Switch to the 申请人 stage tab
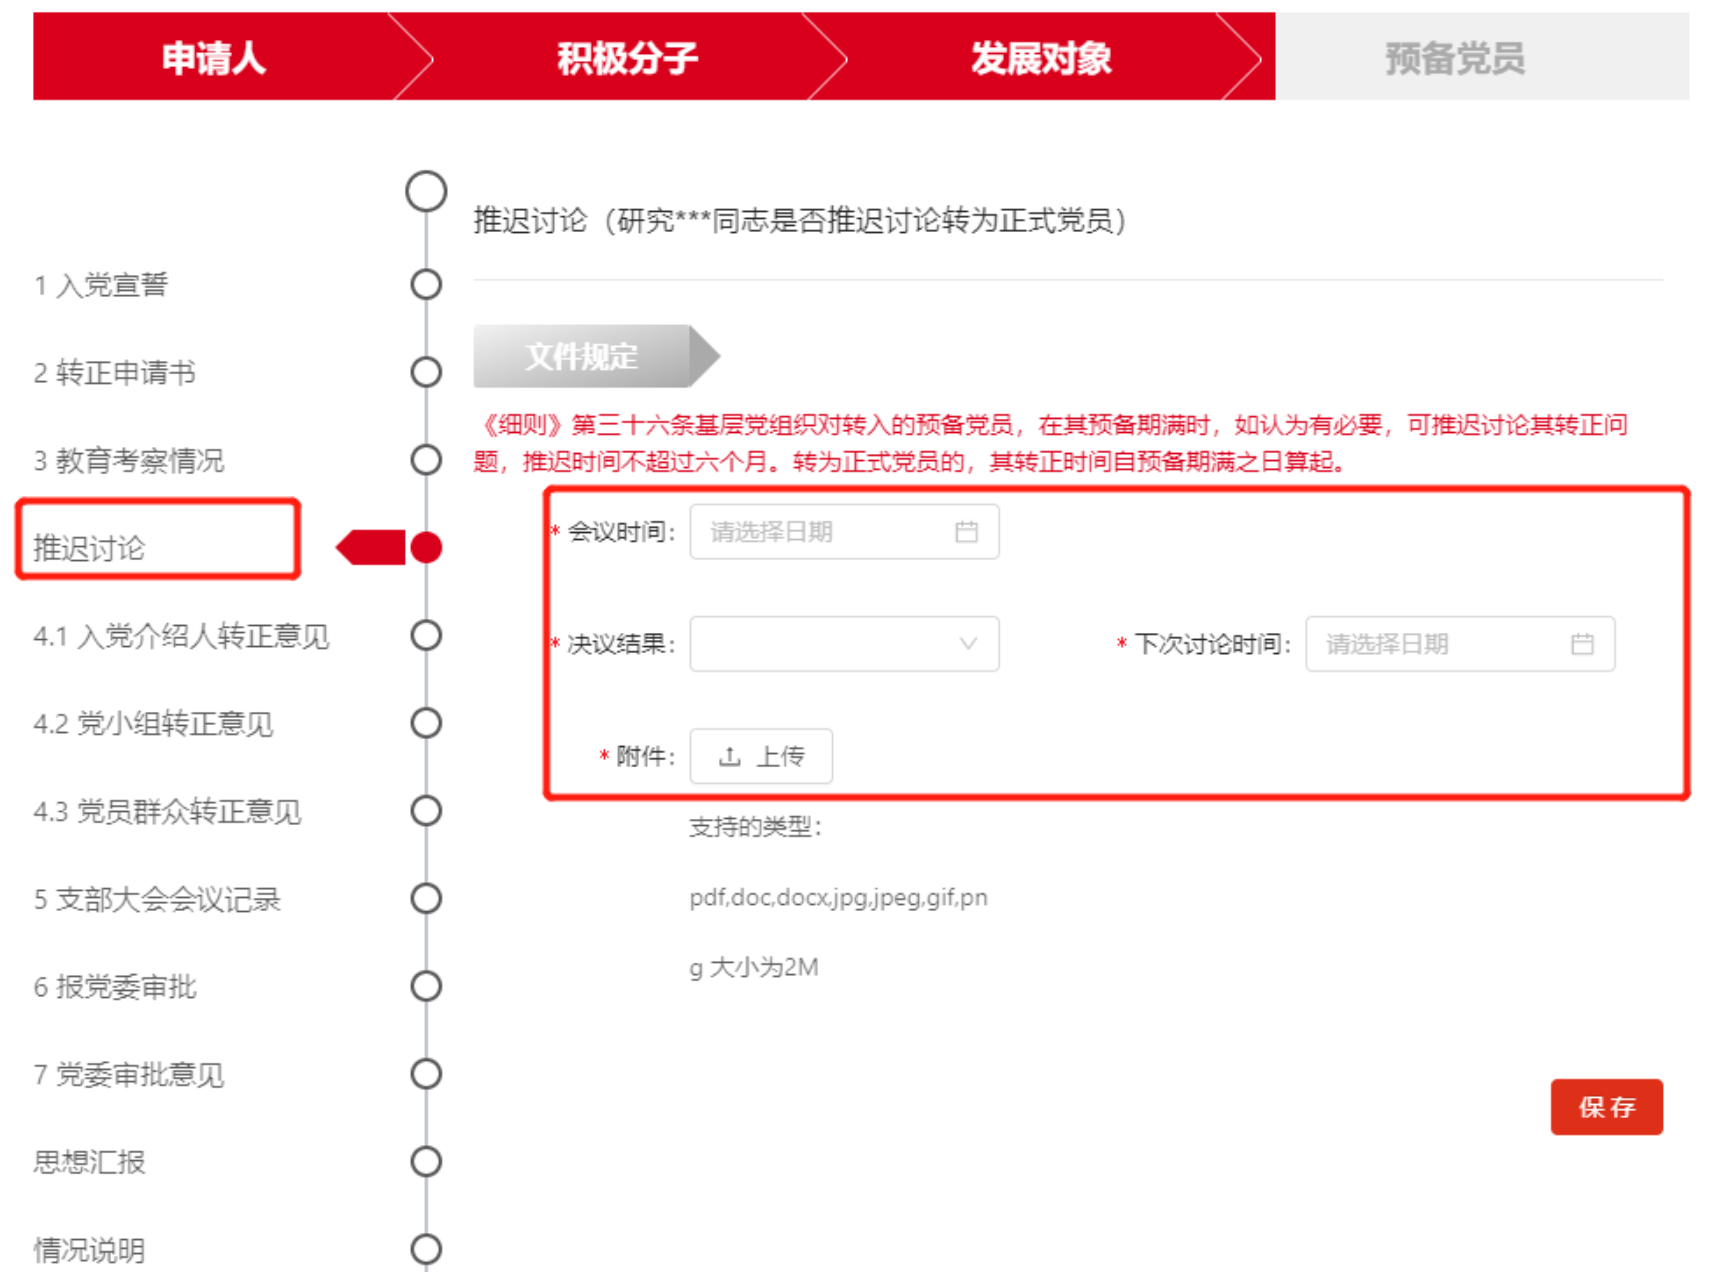 click(x=214, y=58)
